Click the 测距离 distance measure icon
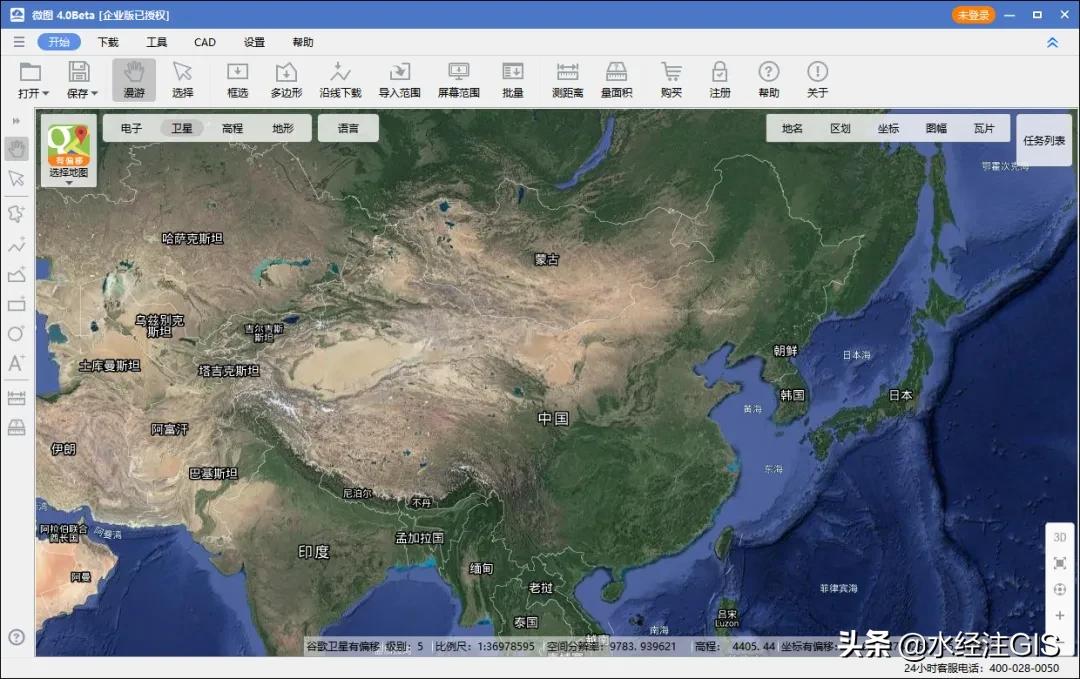Viewport: 1080px width, 679px height. pyautogui.click(x=567, y=79)
